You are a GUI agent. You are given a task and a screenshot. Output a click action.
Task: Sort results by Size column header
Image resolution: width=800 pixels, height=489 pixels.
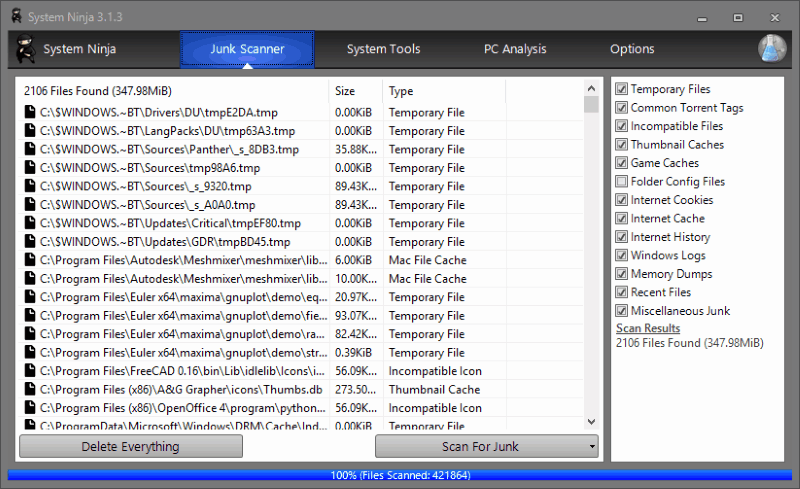[356, 91]
